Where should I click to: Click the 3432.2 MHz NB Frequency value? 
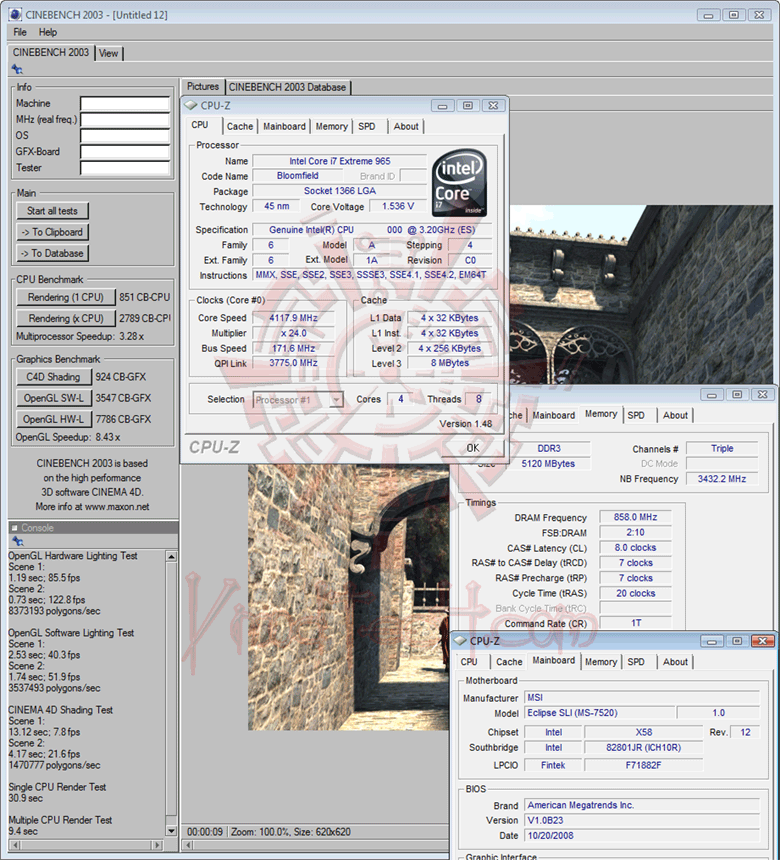tap(722, 479)
